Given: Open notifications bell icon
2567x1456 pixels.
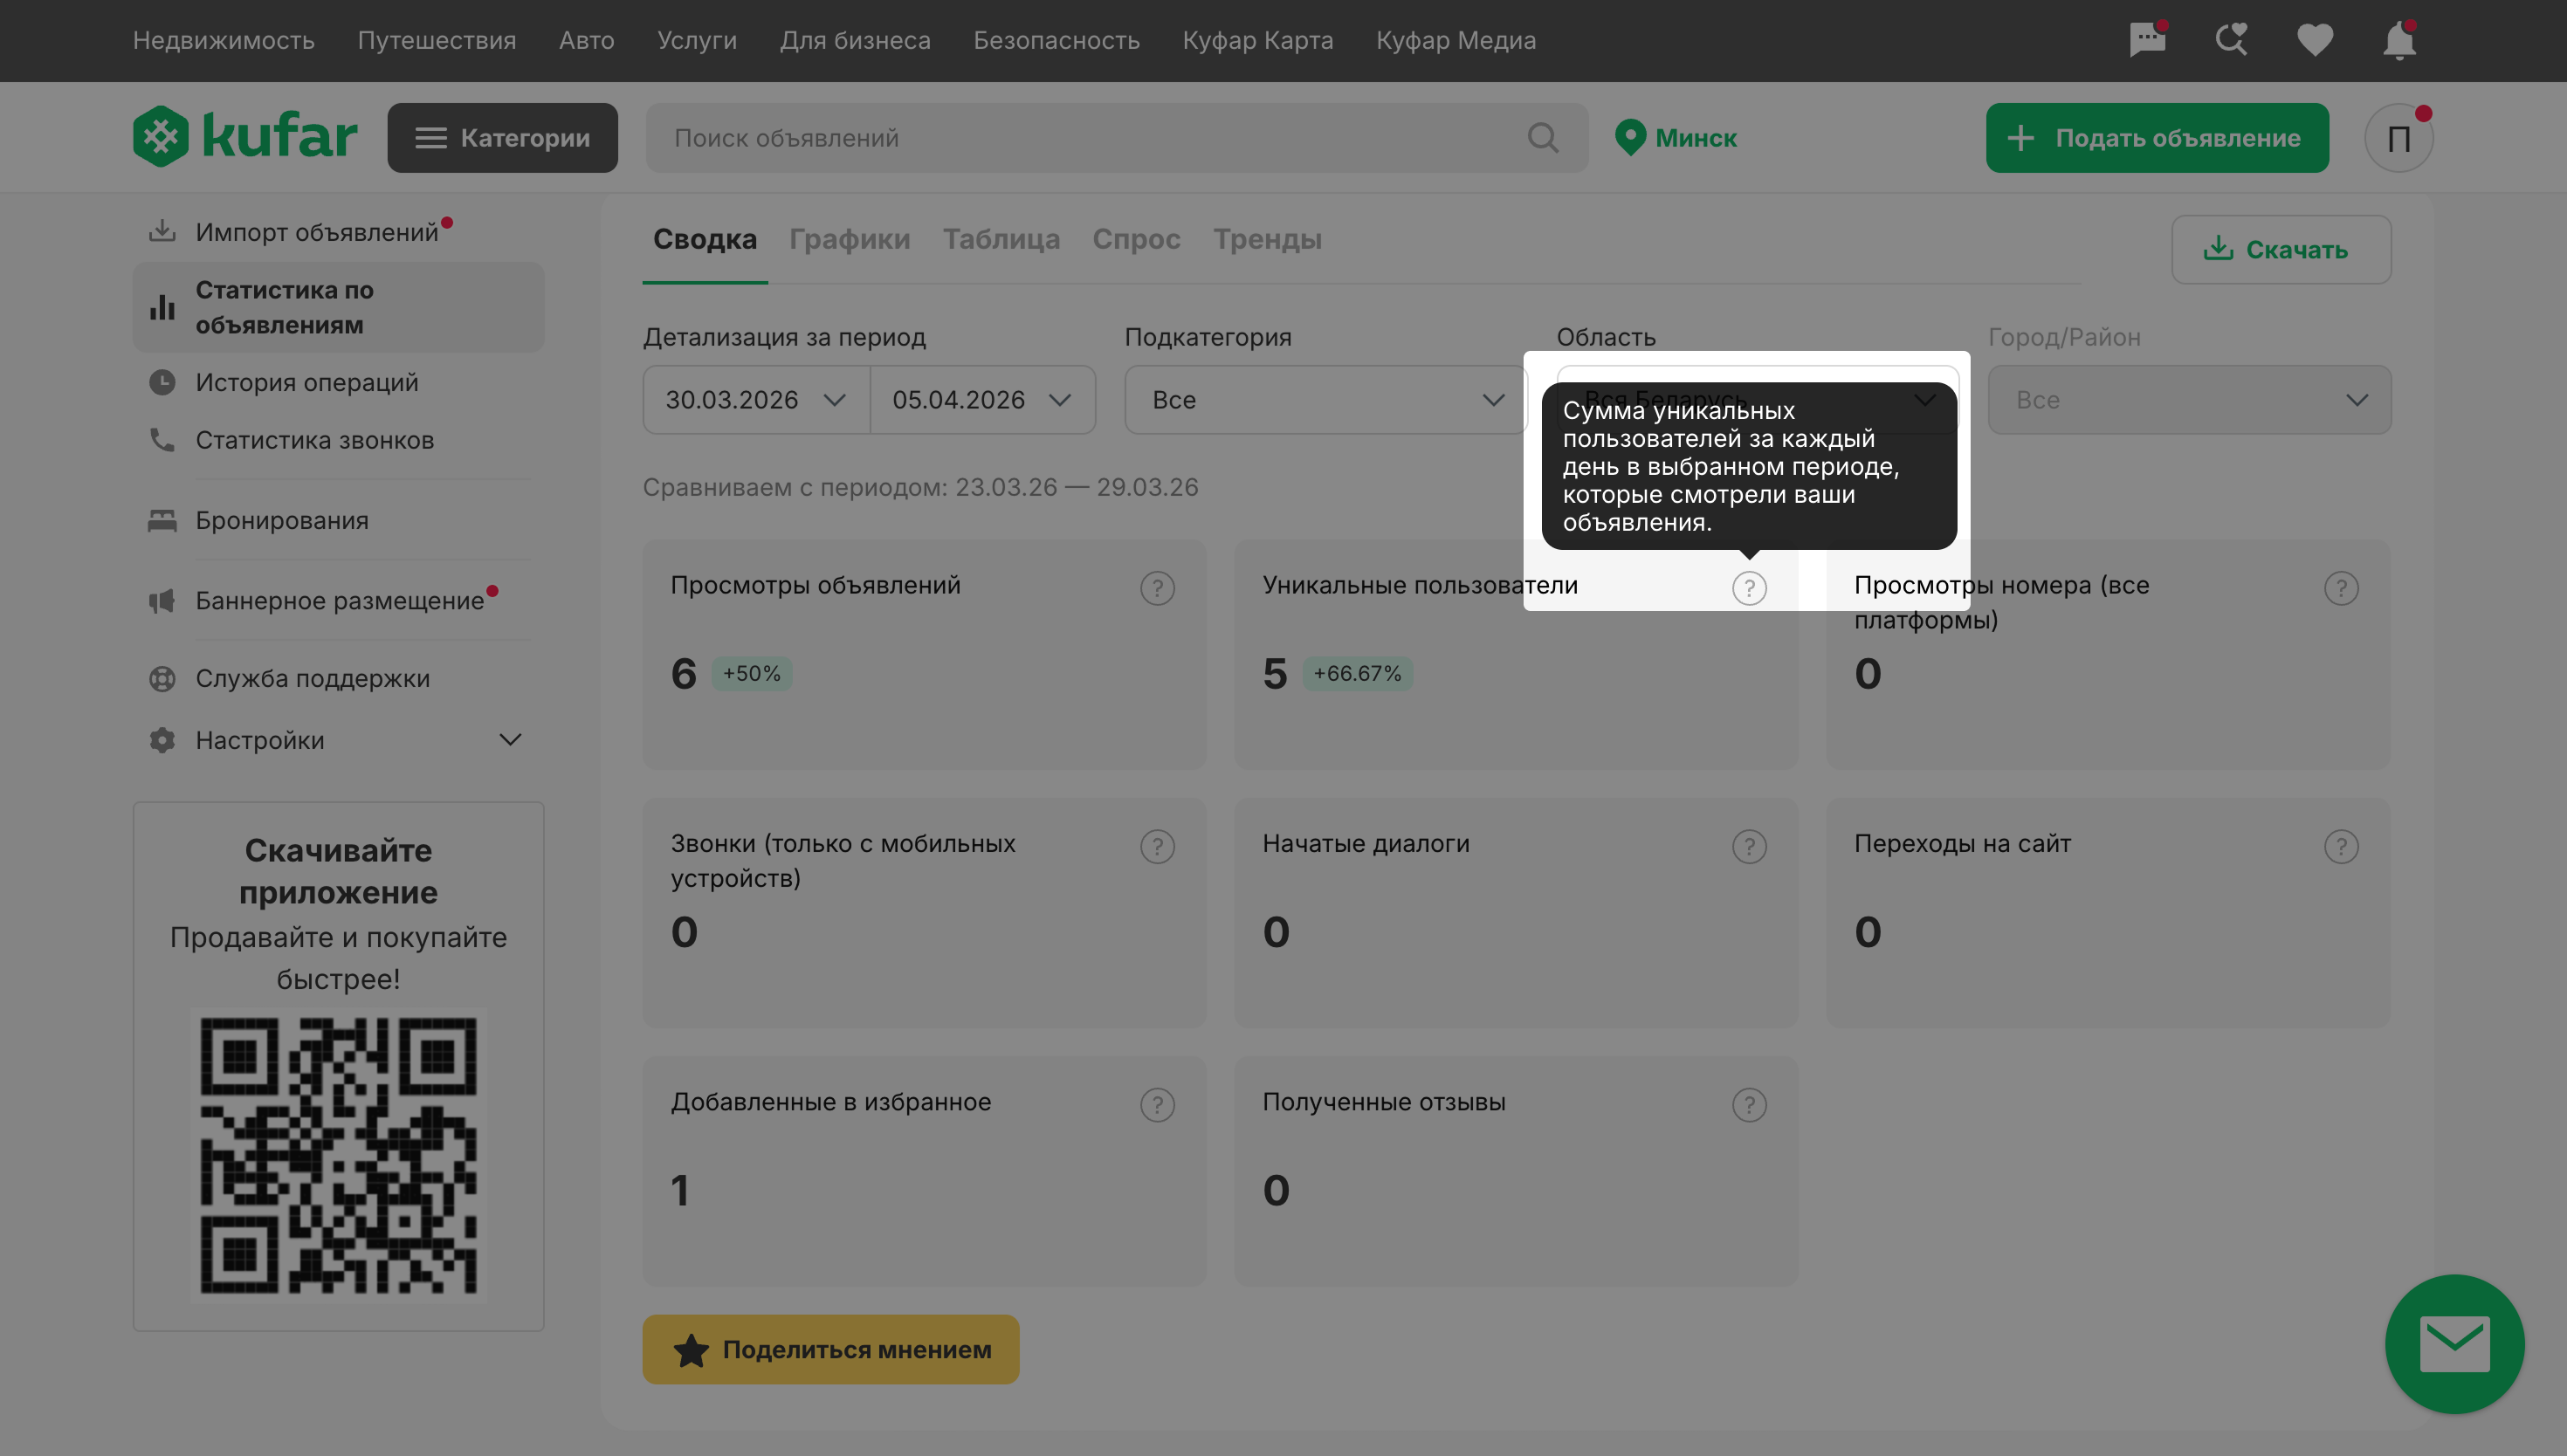Looking at the screenshot, I should click(x=2399, y=40).
